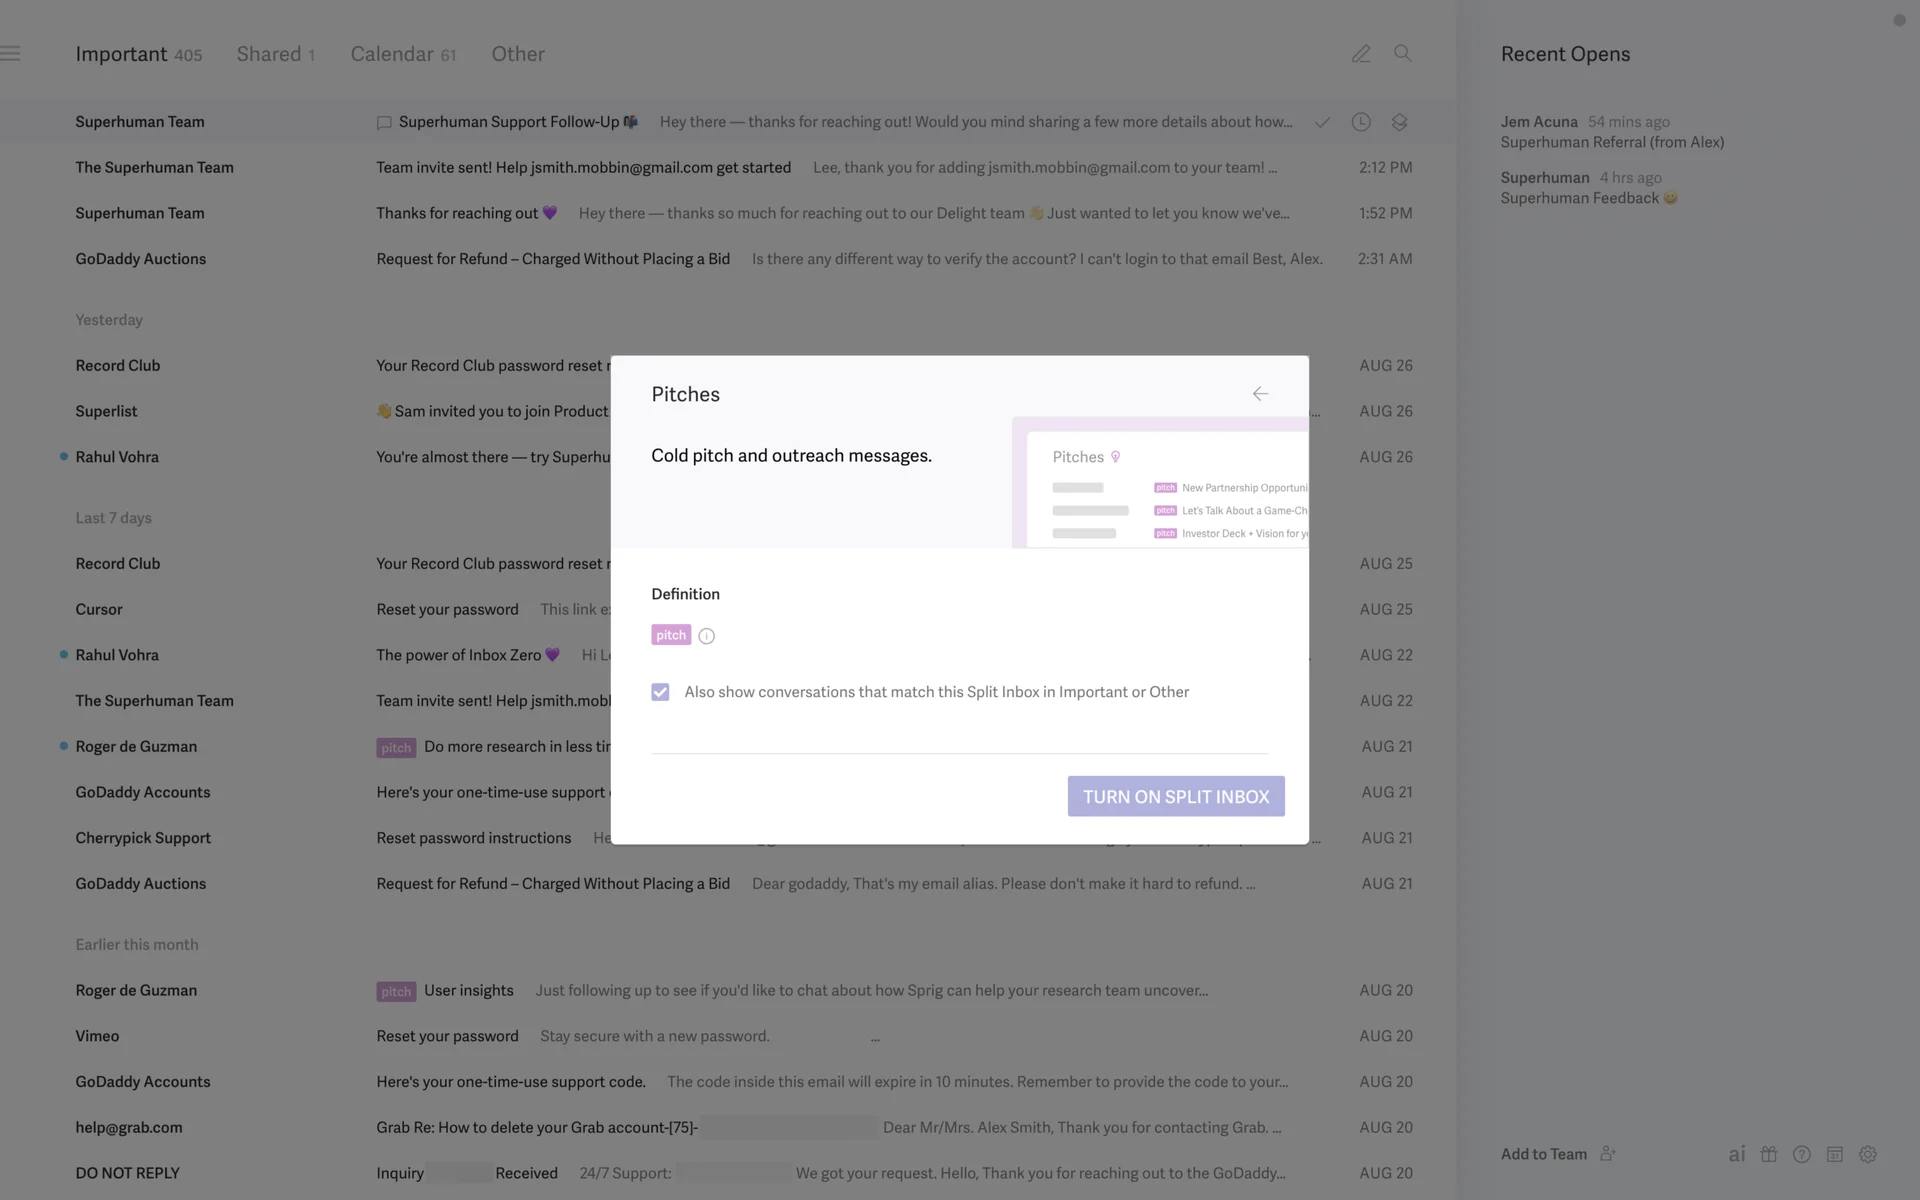Open the search magnifier icon

[1402, 54]
